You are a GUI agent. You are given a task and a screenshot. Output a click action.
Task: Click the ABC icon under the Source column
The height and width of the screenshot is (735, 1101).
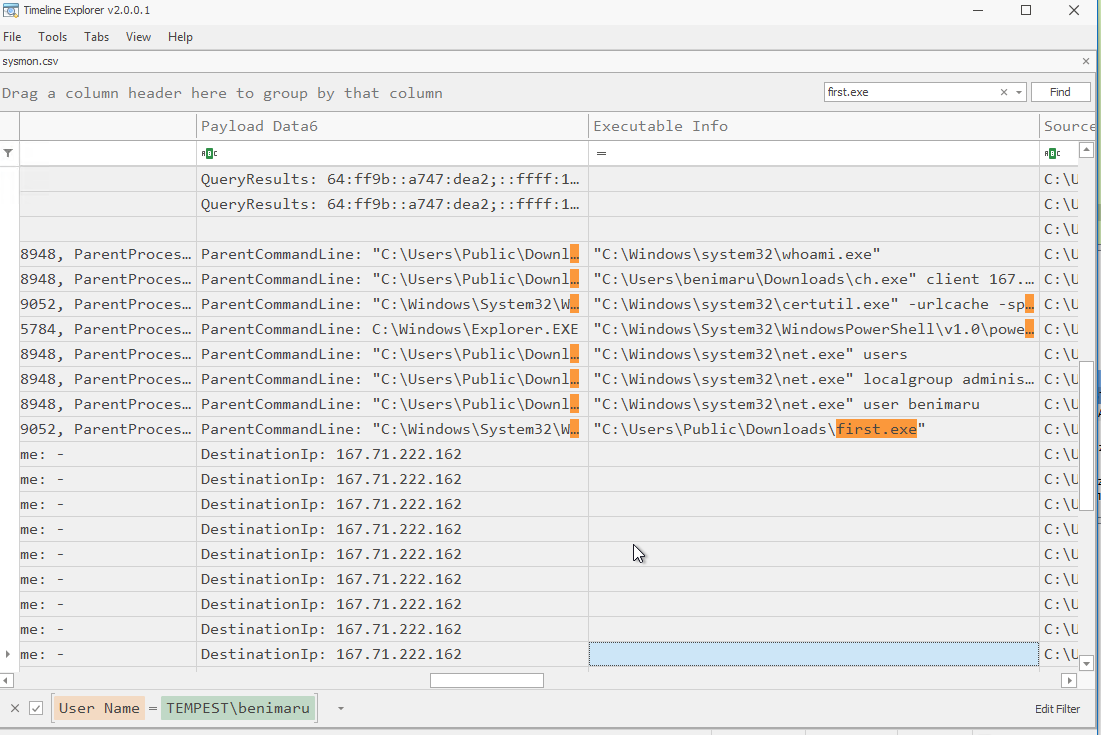(1053, 153)
